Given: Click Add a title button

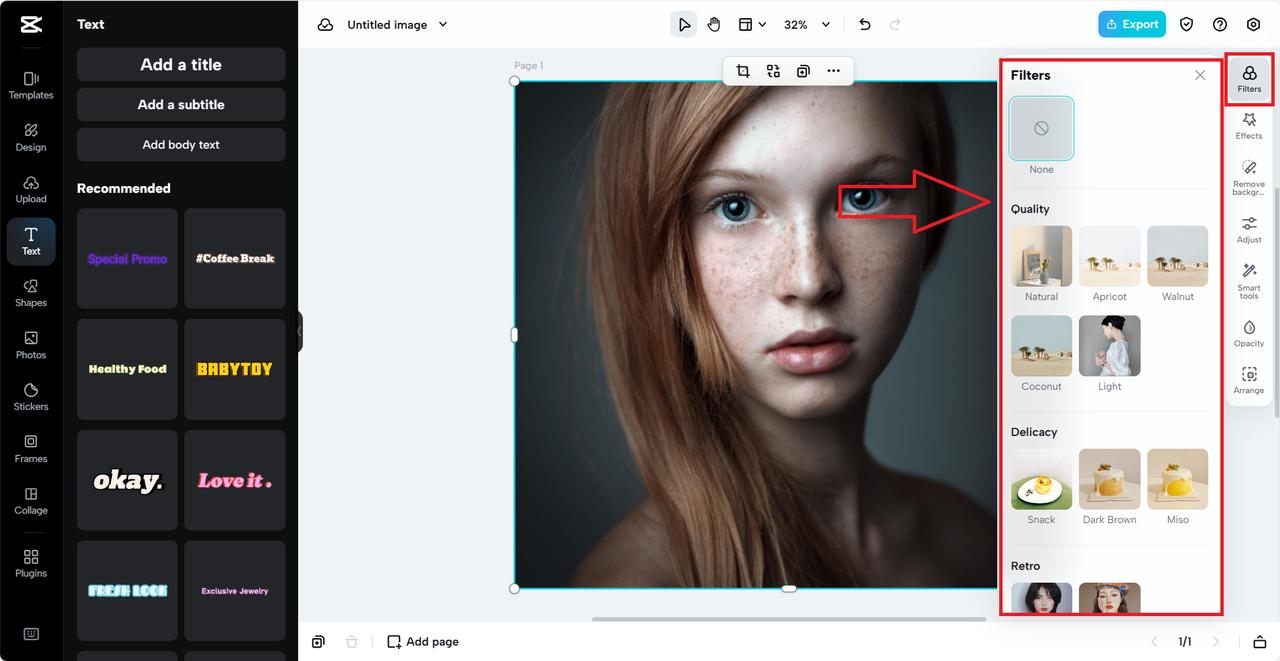Looking at the screenshot, I should [x=181, y=64].
